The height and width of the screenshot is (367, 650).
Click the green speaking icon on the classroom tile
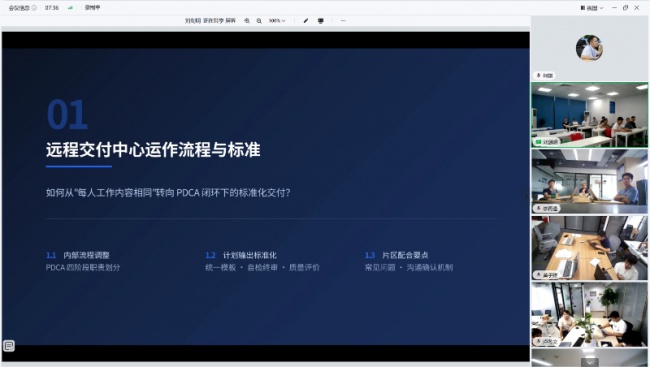tap(538, 142)
